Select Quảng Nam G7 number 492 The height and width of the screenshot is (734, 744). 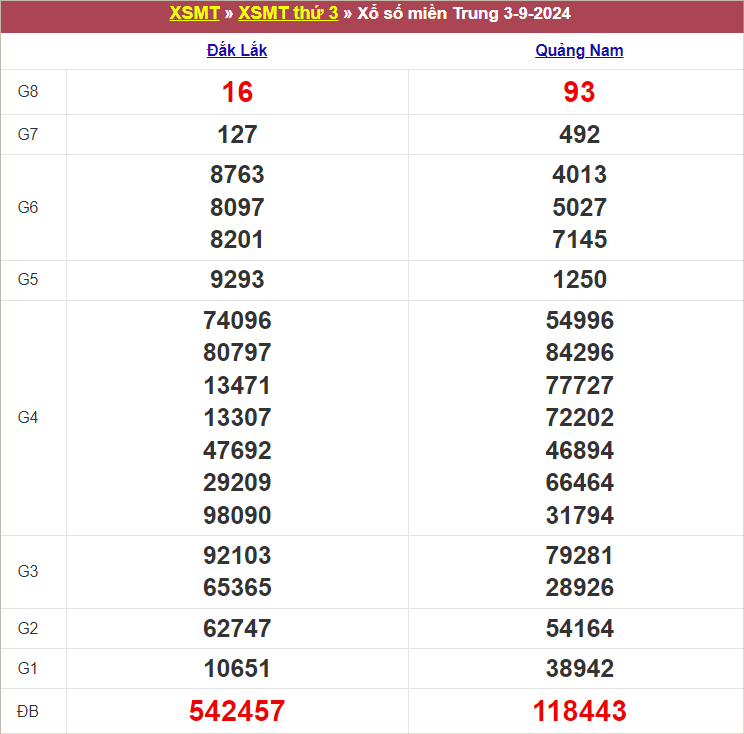click(579, 134)
